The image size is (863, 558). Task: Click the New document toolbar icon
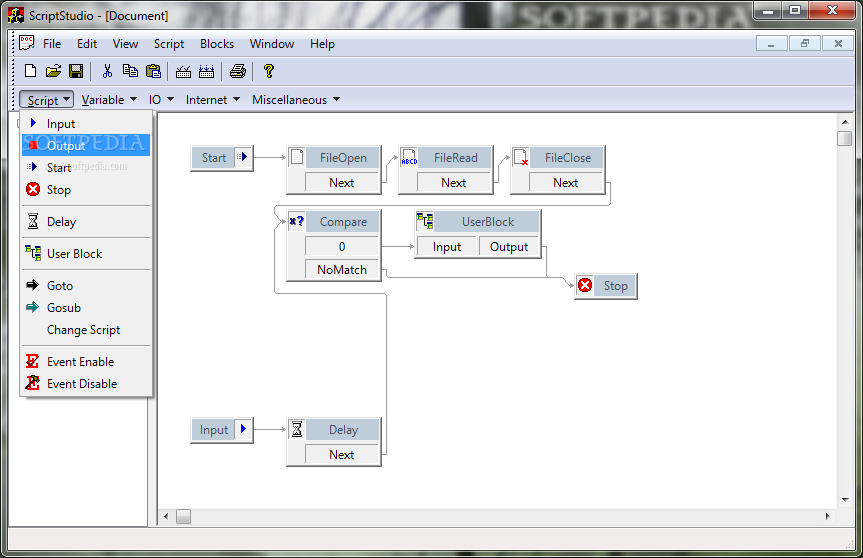[x=31, y=71]
